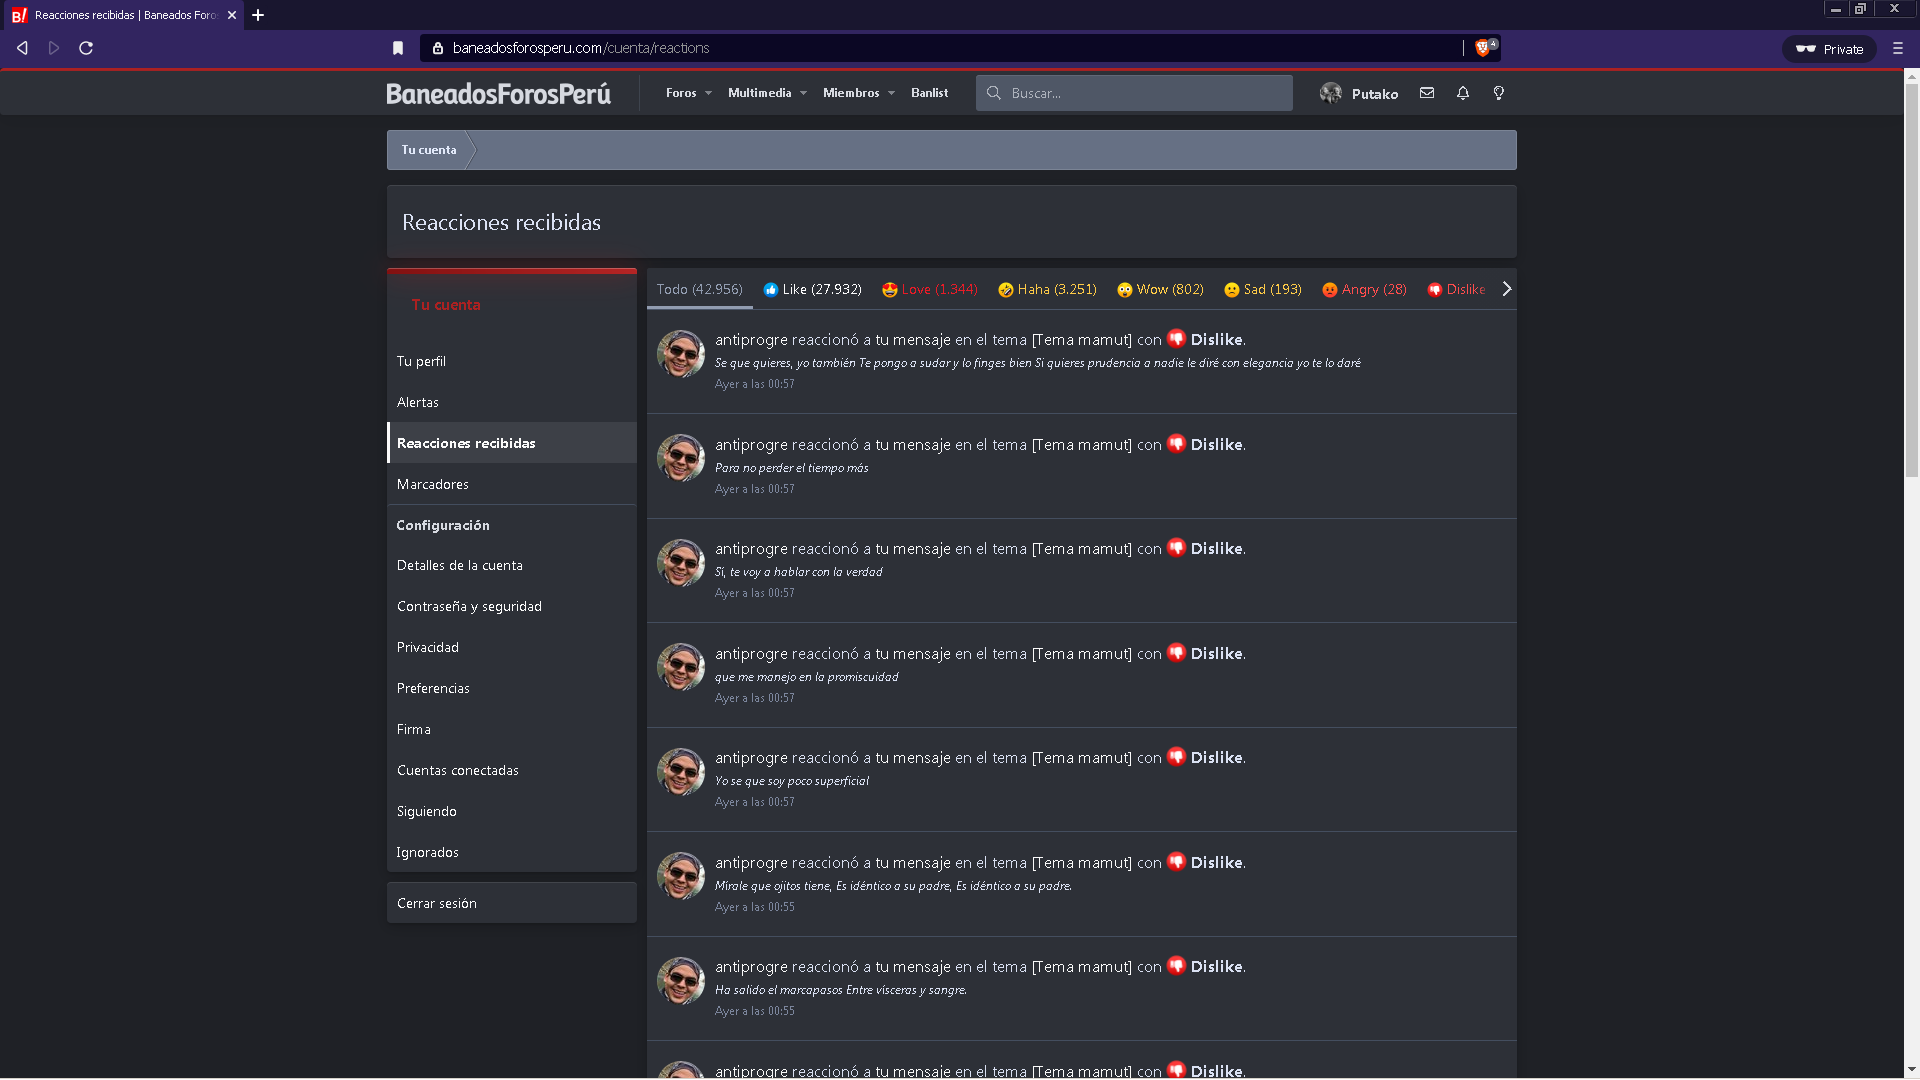The image size is (1920, 1080).
Task: Open quoted message 'Para no perder el tiempo más'
Action: pyautogui.click(x=792, y=468)
